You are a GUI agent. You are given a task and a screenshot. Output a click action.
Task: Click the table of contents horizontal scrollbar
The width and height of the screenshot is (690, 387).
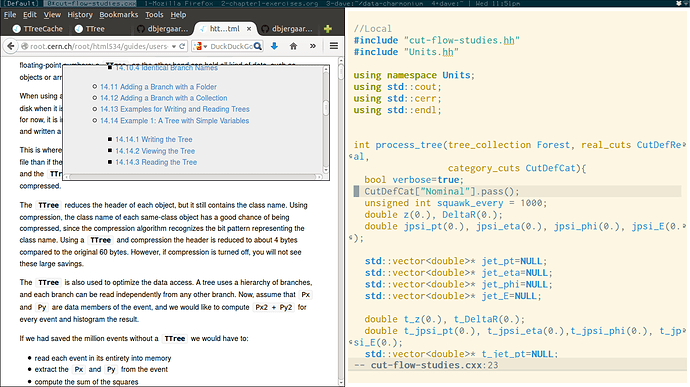[x=193, y=177]
